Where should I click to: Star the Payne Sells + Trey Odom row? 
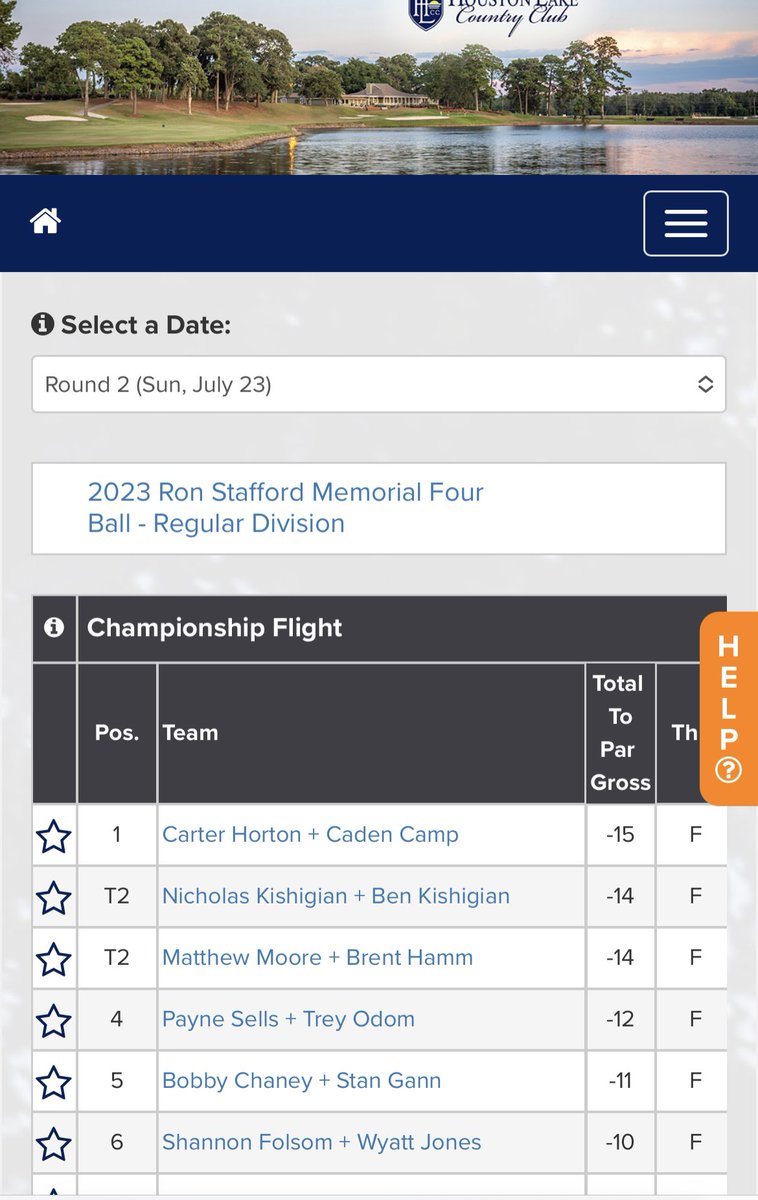click(x=54, y=1021)
